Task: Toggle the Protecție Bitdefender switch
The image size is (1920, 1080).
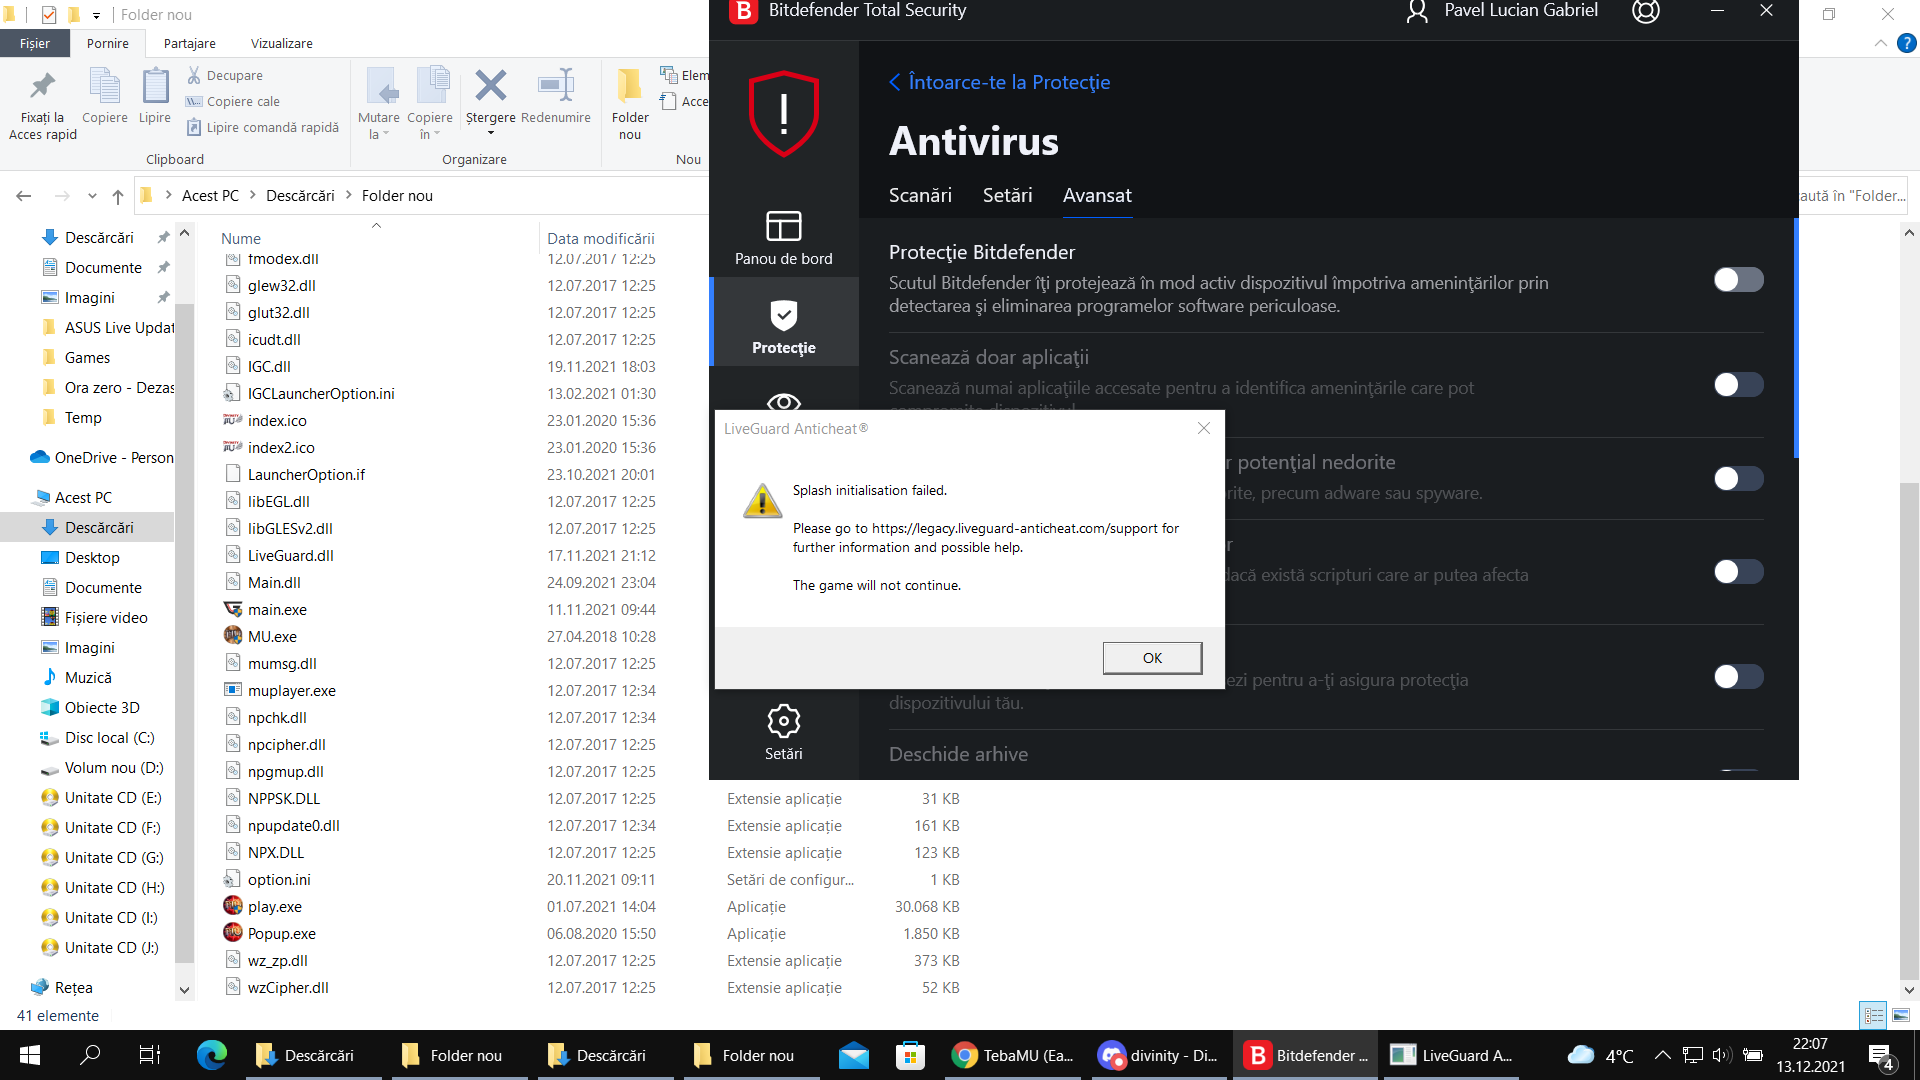Action: (1738, 280)
